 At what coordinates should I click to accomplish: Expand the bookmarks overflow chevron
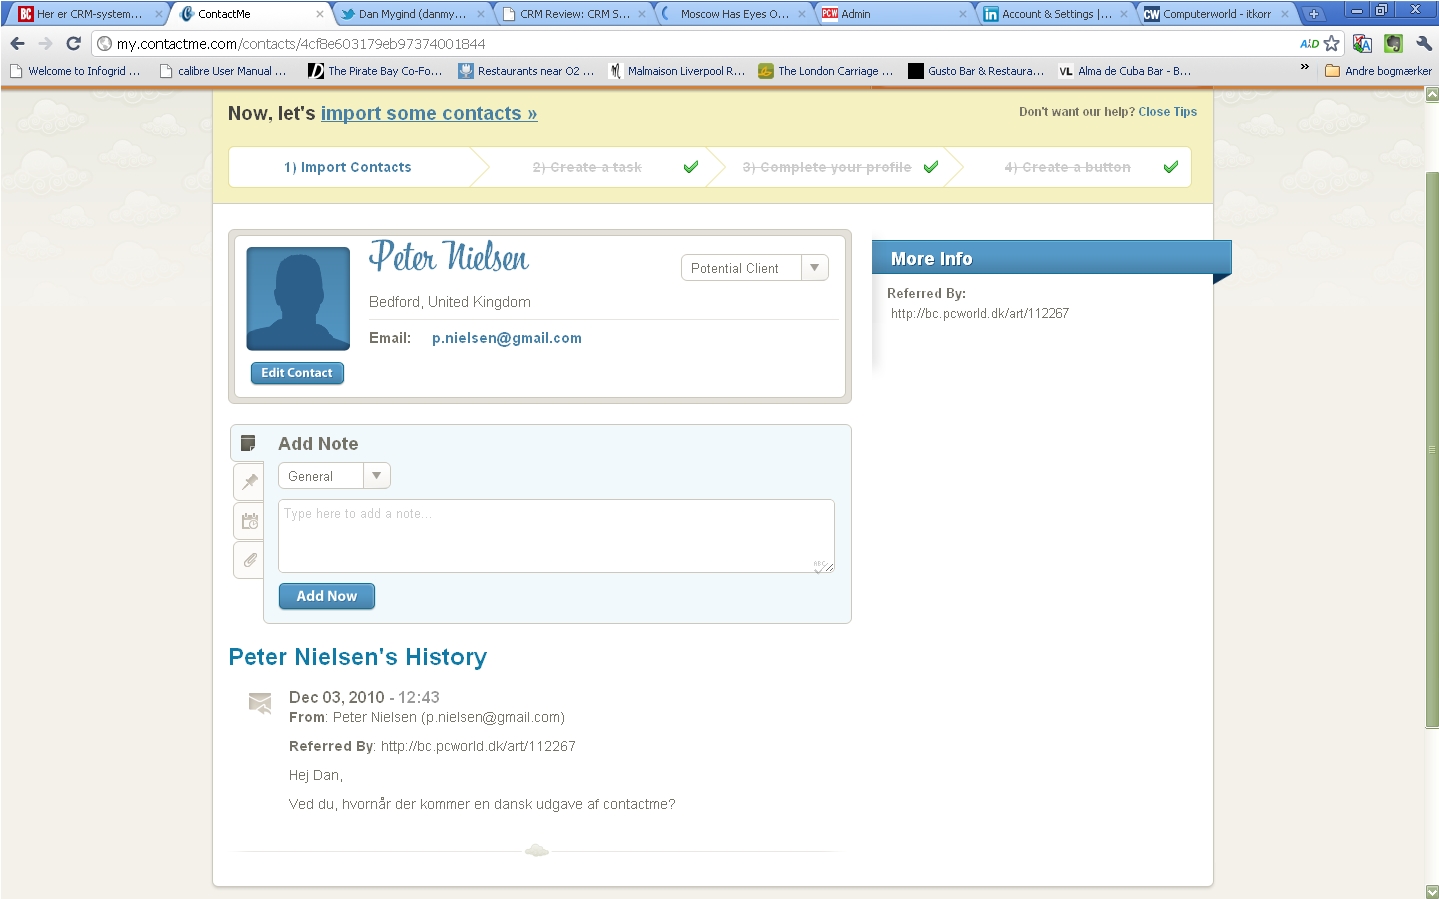click(1304, 68)
